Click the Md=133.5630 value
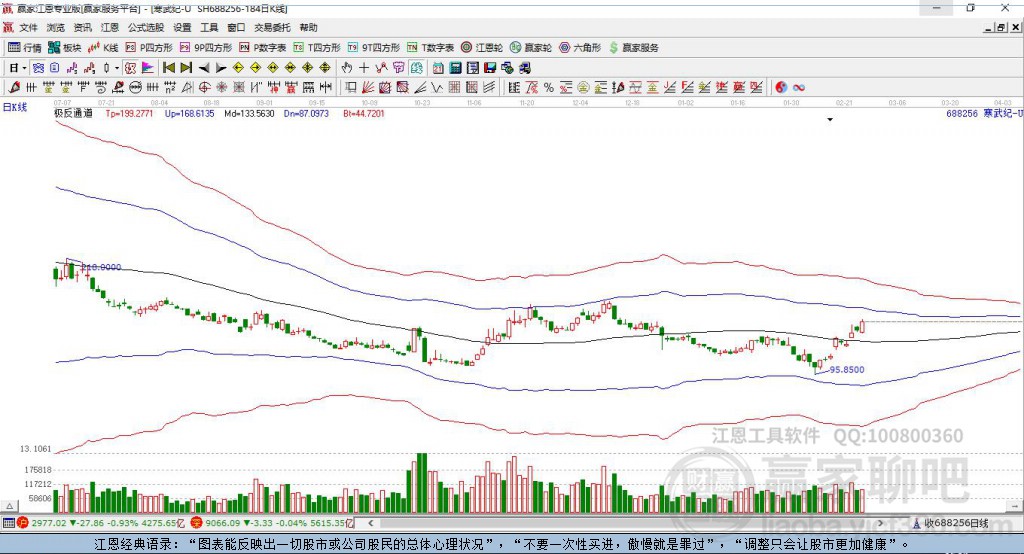 tap(249, 113)
